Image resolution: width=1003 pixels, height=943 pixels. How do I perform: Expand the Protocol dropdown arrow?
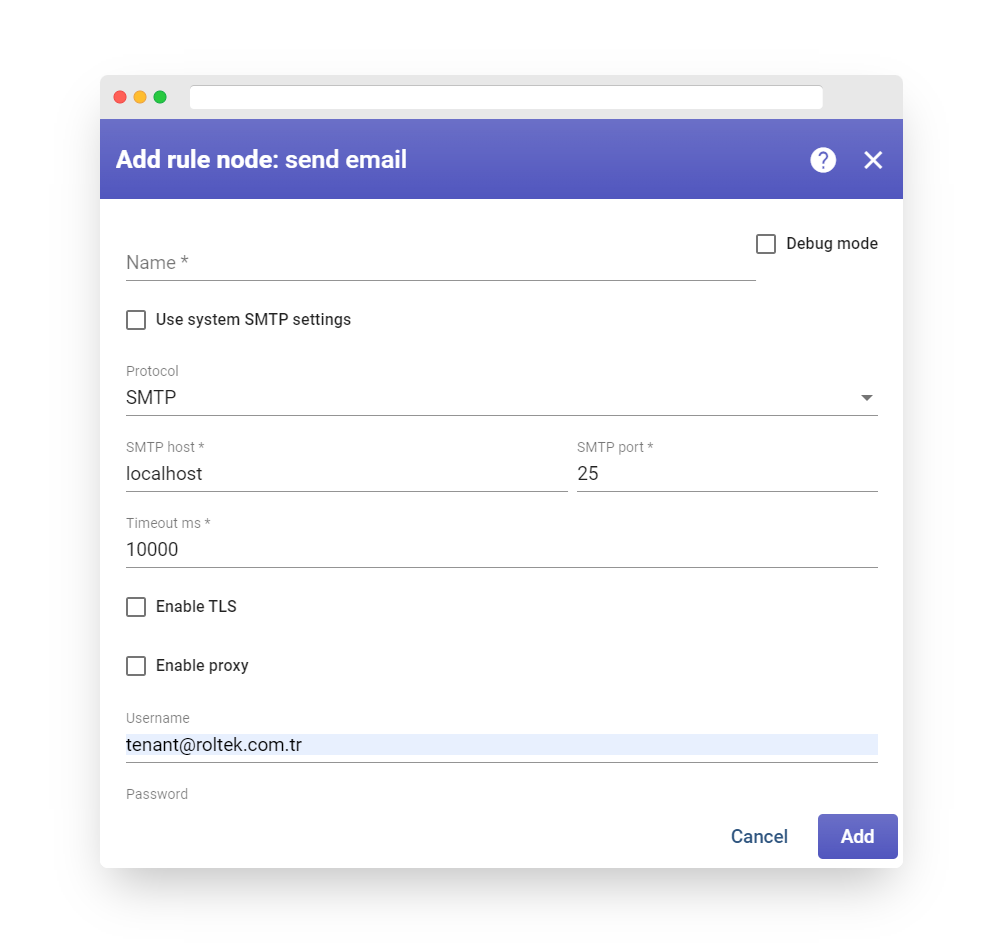(866, 398)
